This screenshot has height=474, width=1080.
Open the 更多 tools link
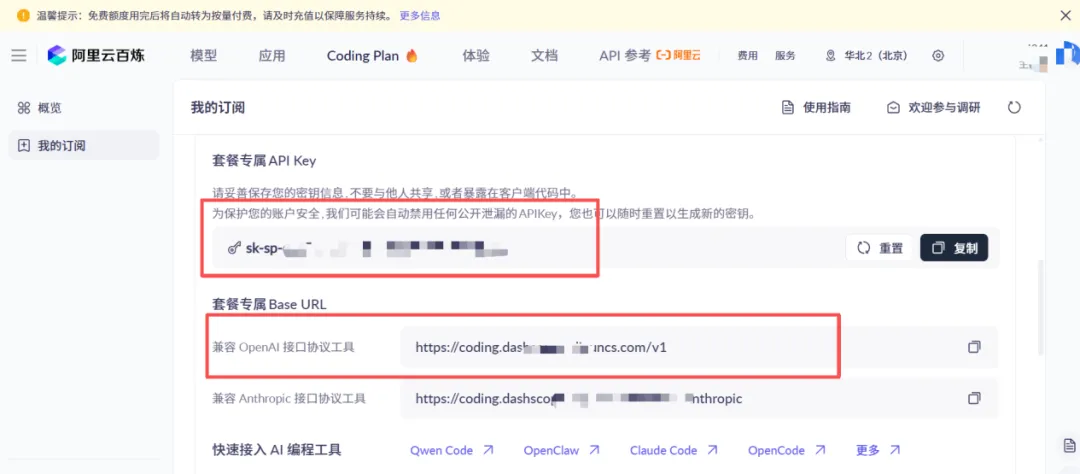tap(878, 451)
